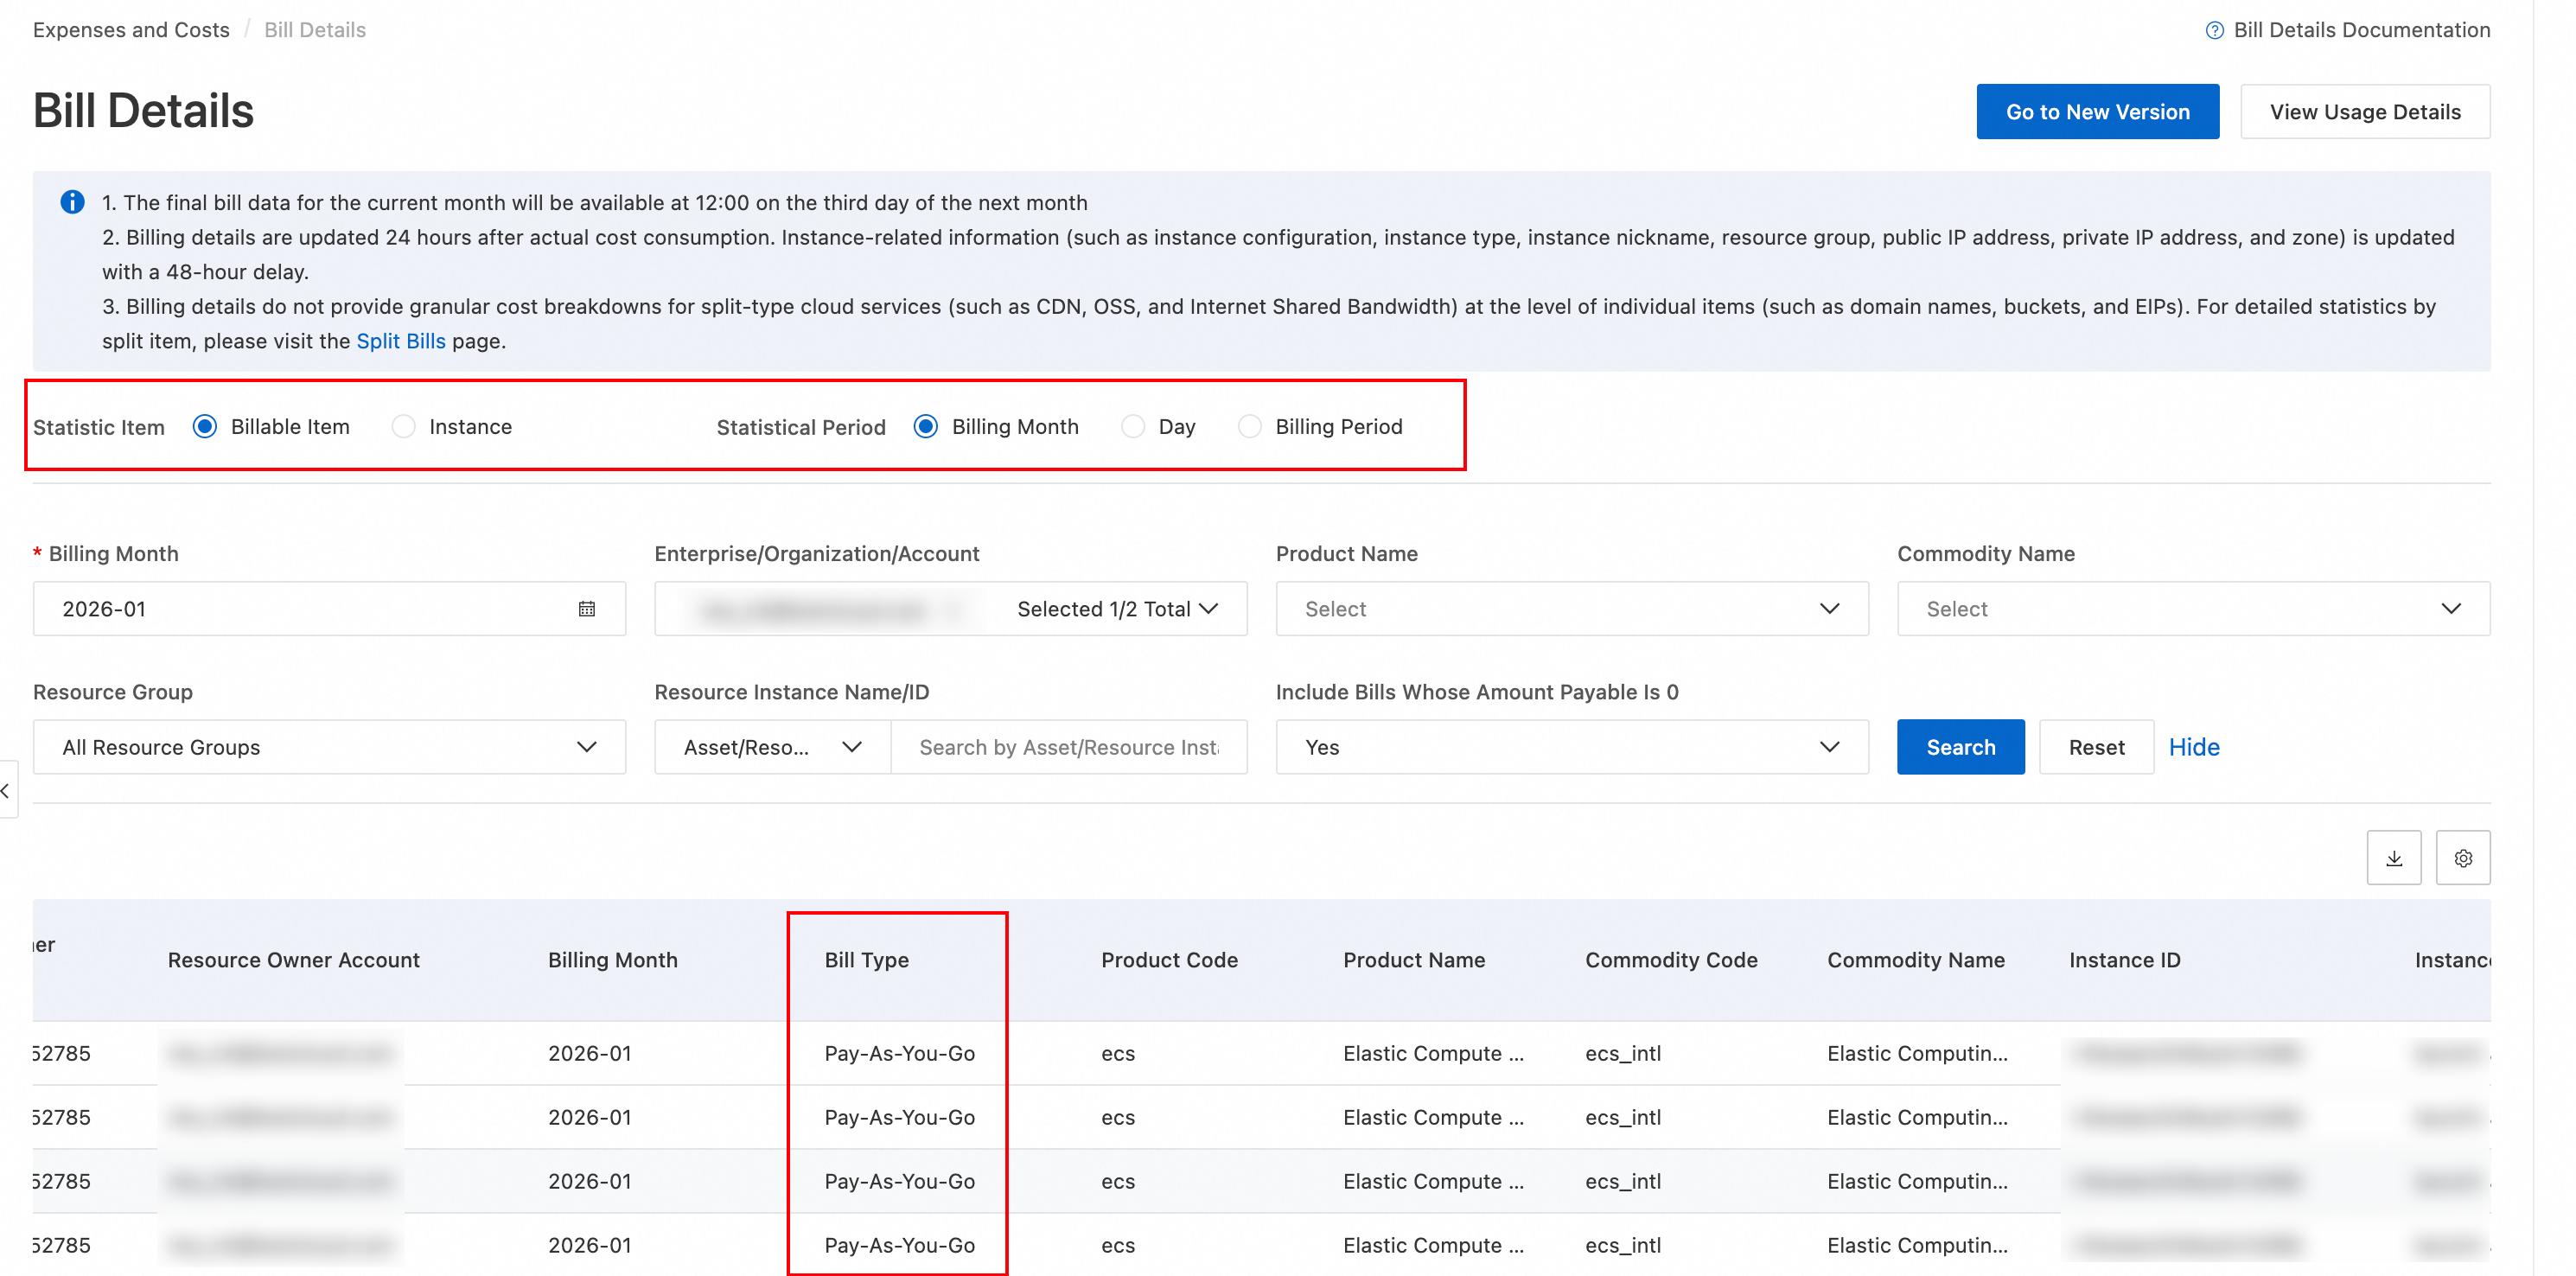Image resolution: width=2576 pixels, height=1276 pixels.
Task: Click the calendar icon in Billing Month field
Action: 587,609
